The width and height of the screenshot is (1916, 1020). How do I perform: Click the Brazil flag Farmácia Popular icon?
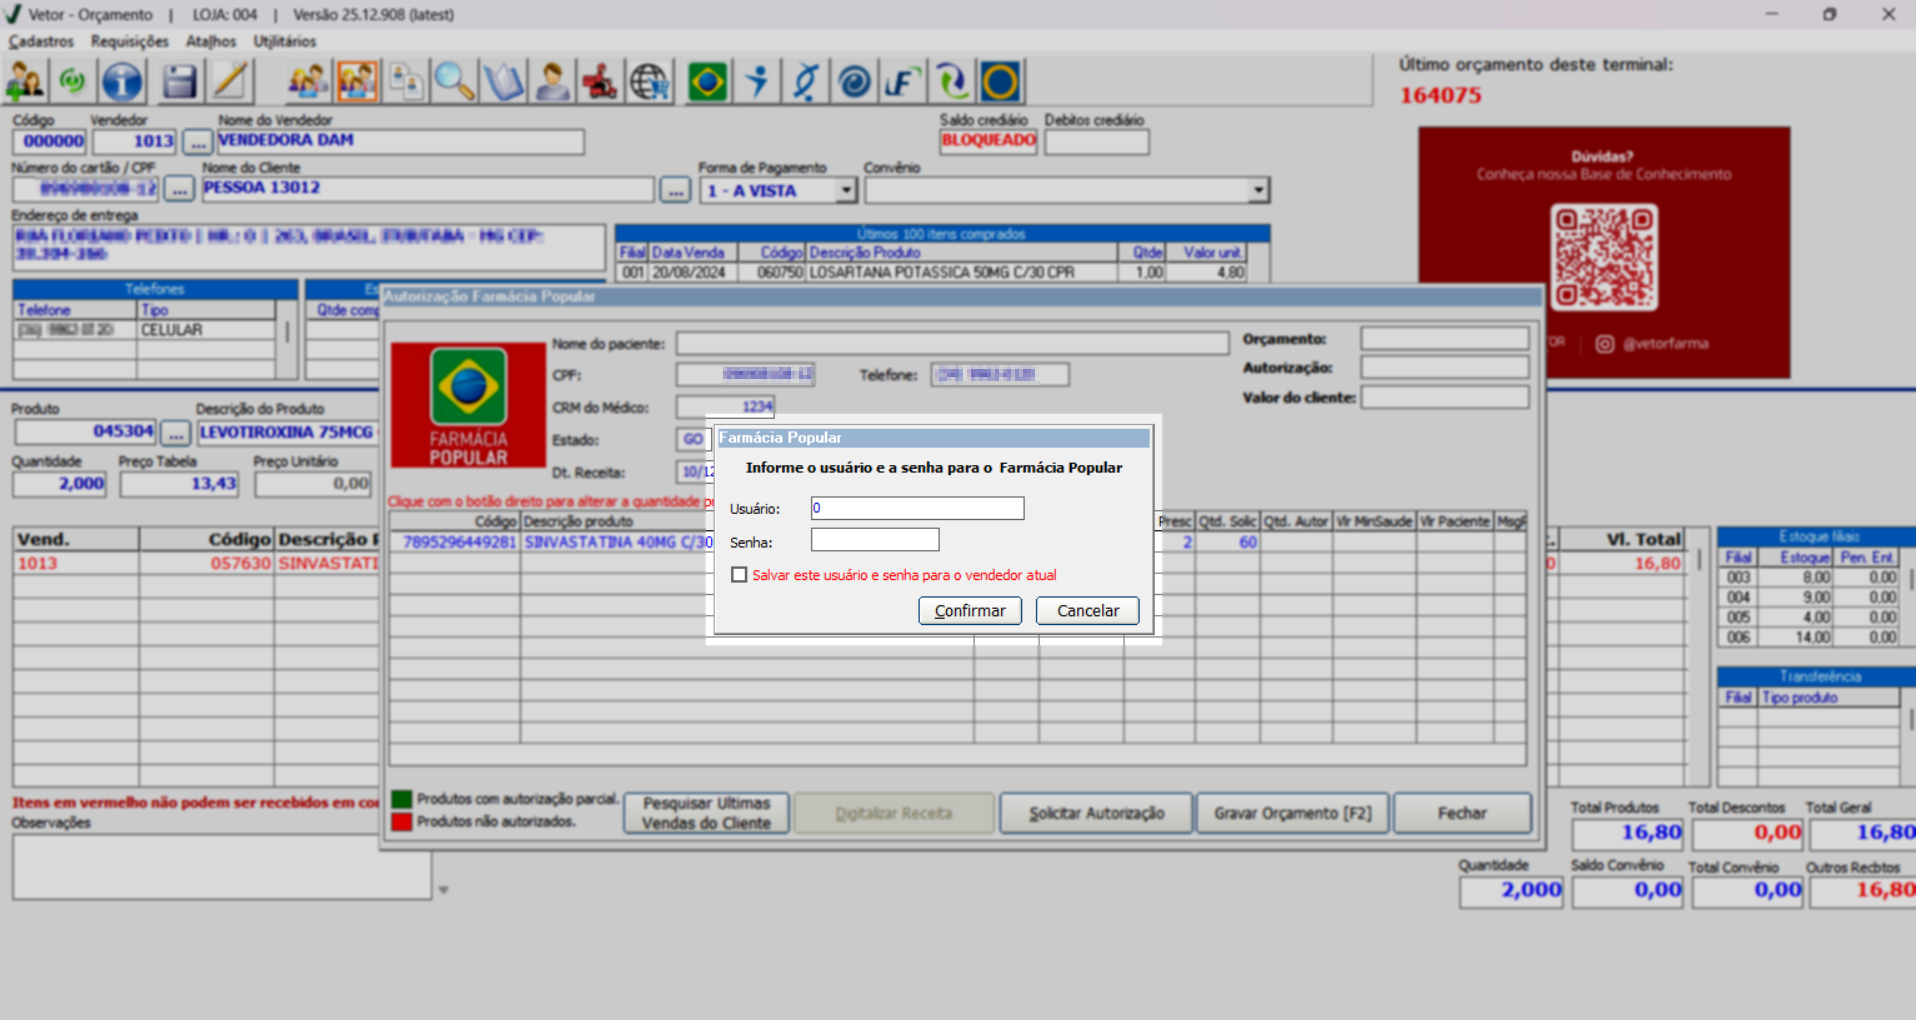coord(707,82)
